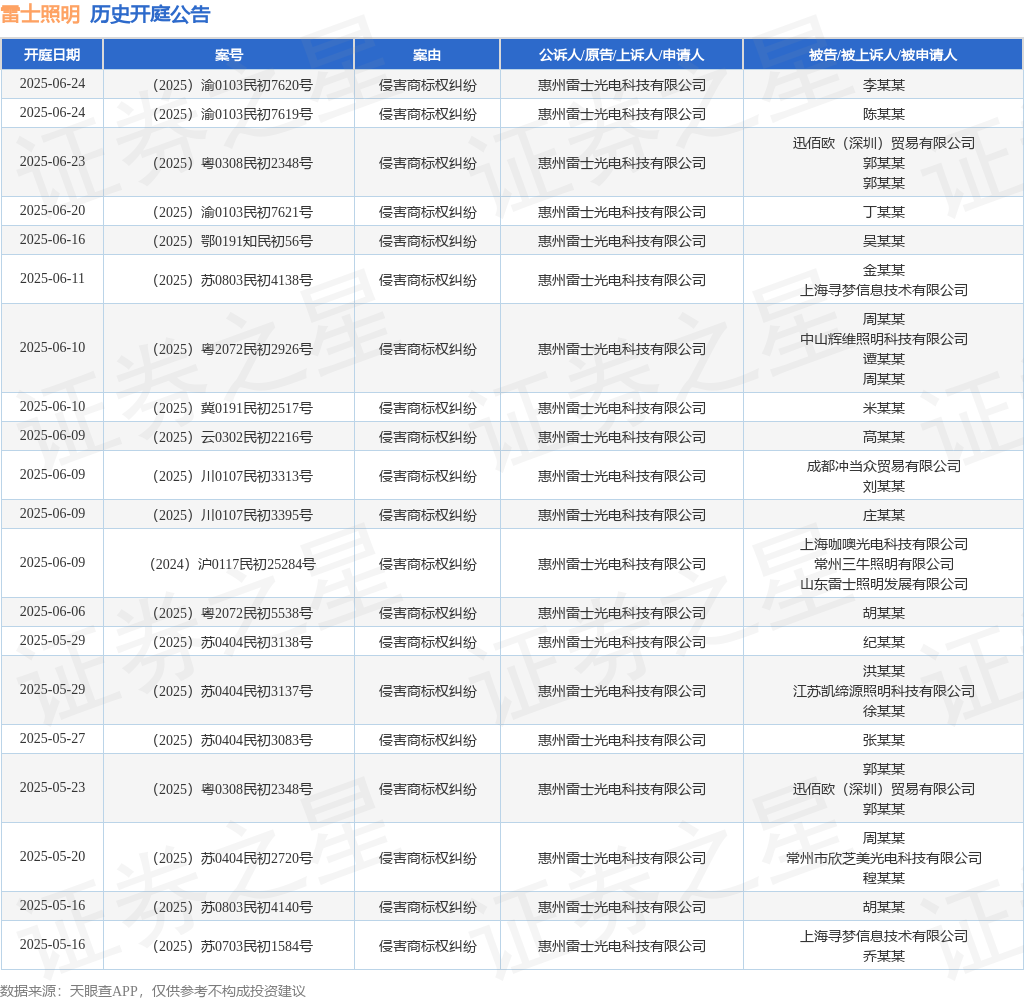Select defendant 吴某某
Viewport: 1024px width, 1000px height.
click(884, 241)
